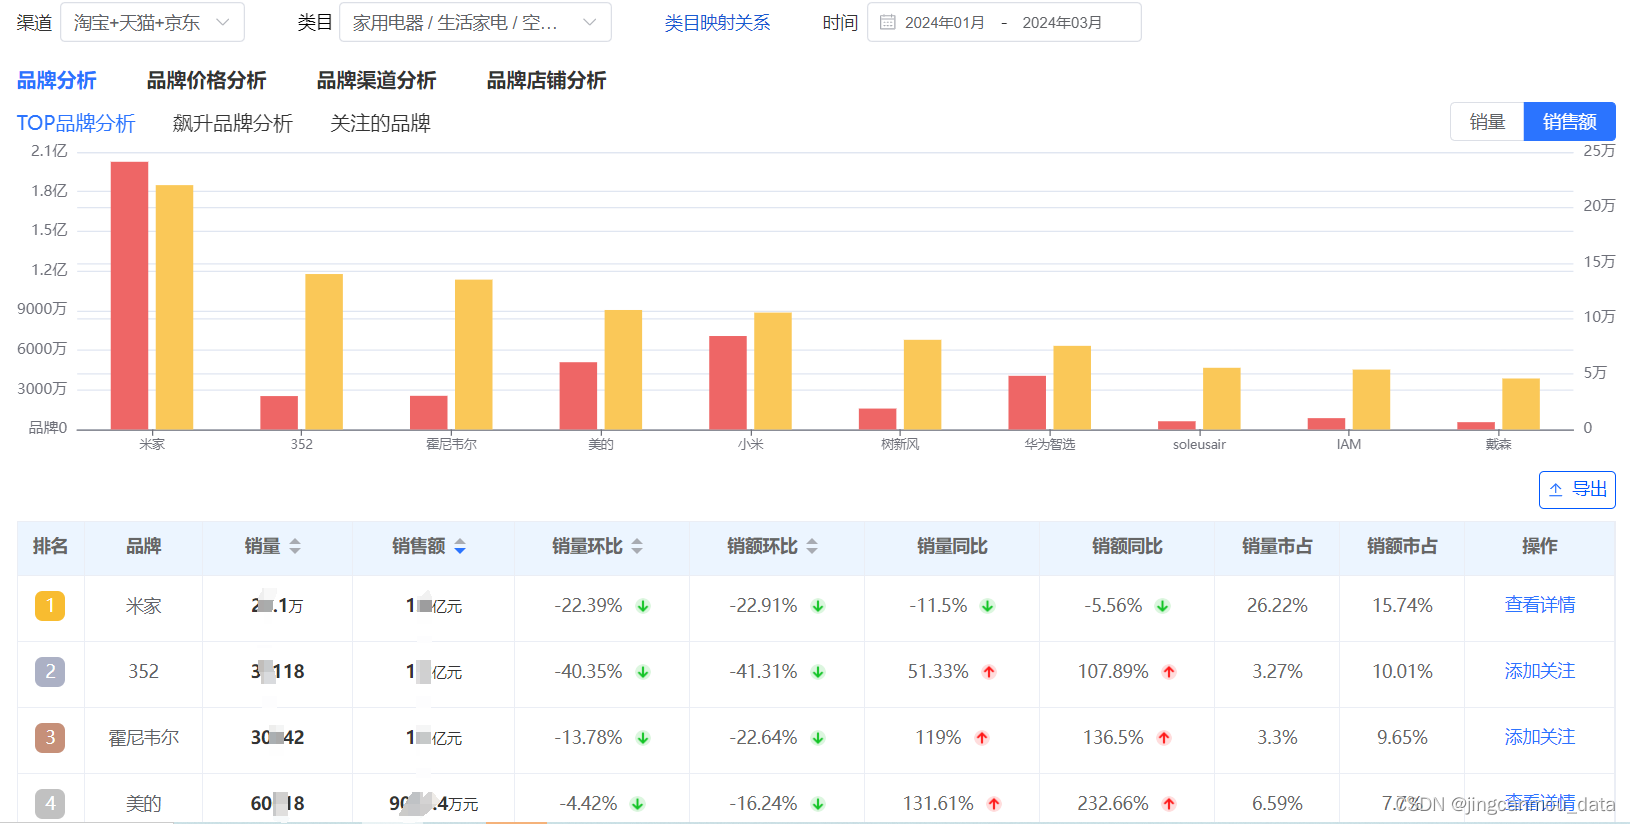Click the 销量同比 column header
The image size is (1630, 824).
pos(952,546)
